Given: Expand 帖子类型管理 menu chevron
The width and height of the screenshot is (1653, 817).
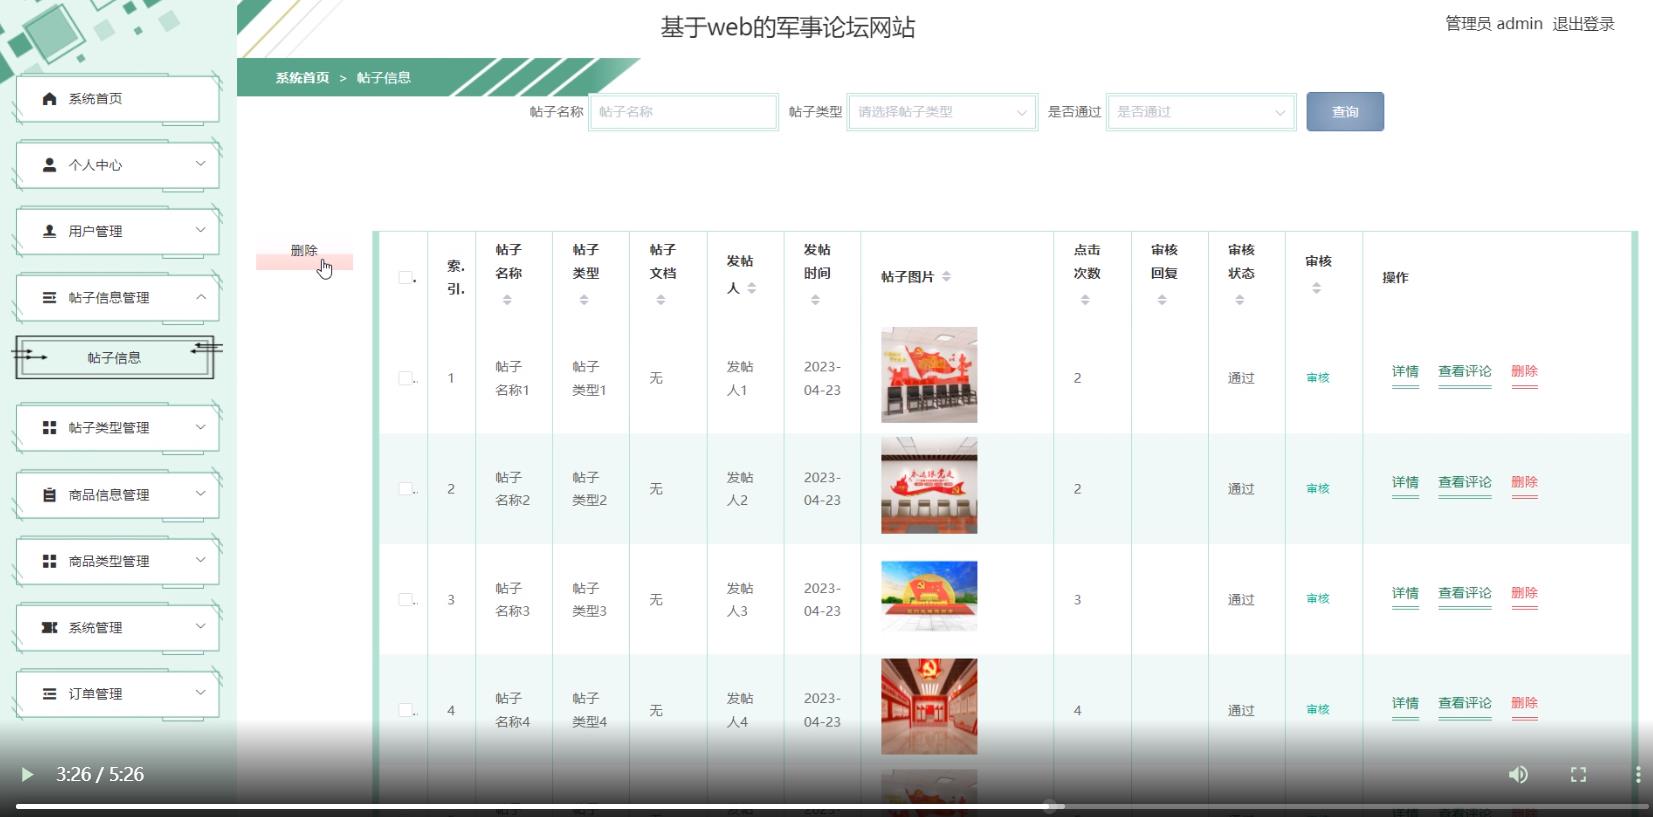Looking at the screenshot, I should click(x=200, y=427).
